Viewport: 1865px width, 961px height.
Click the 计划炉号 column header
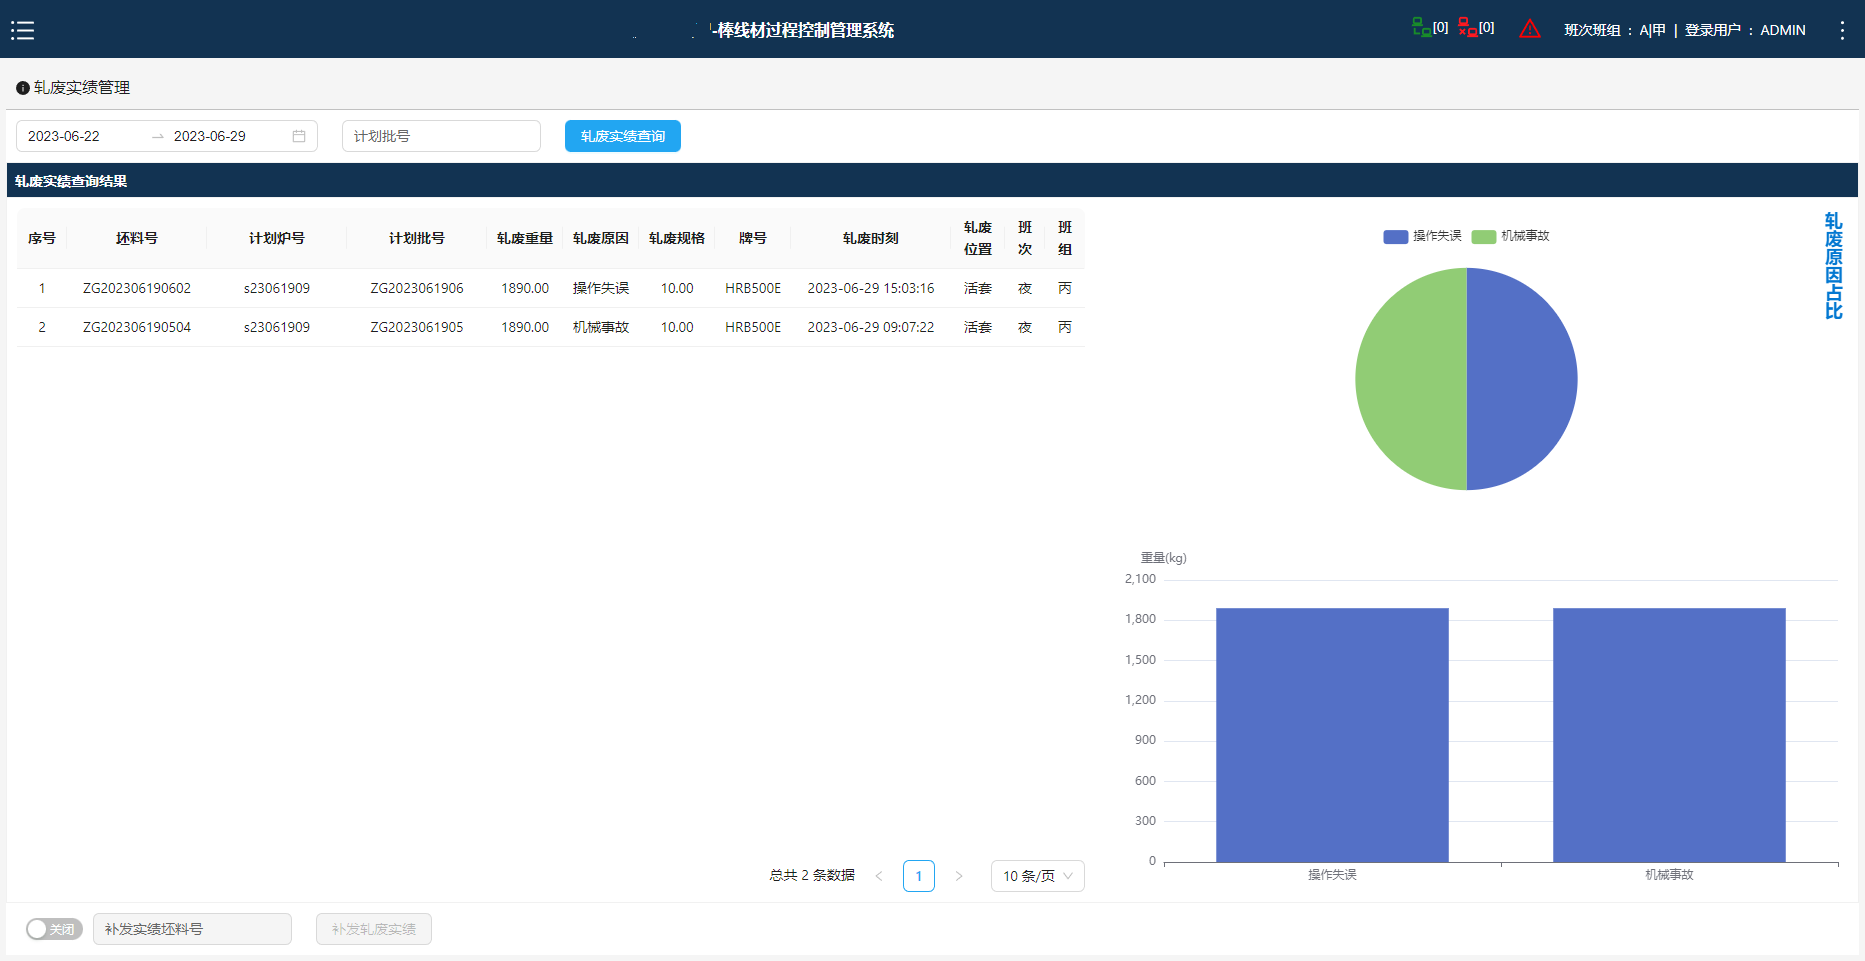[277, 238]
